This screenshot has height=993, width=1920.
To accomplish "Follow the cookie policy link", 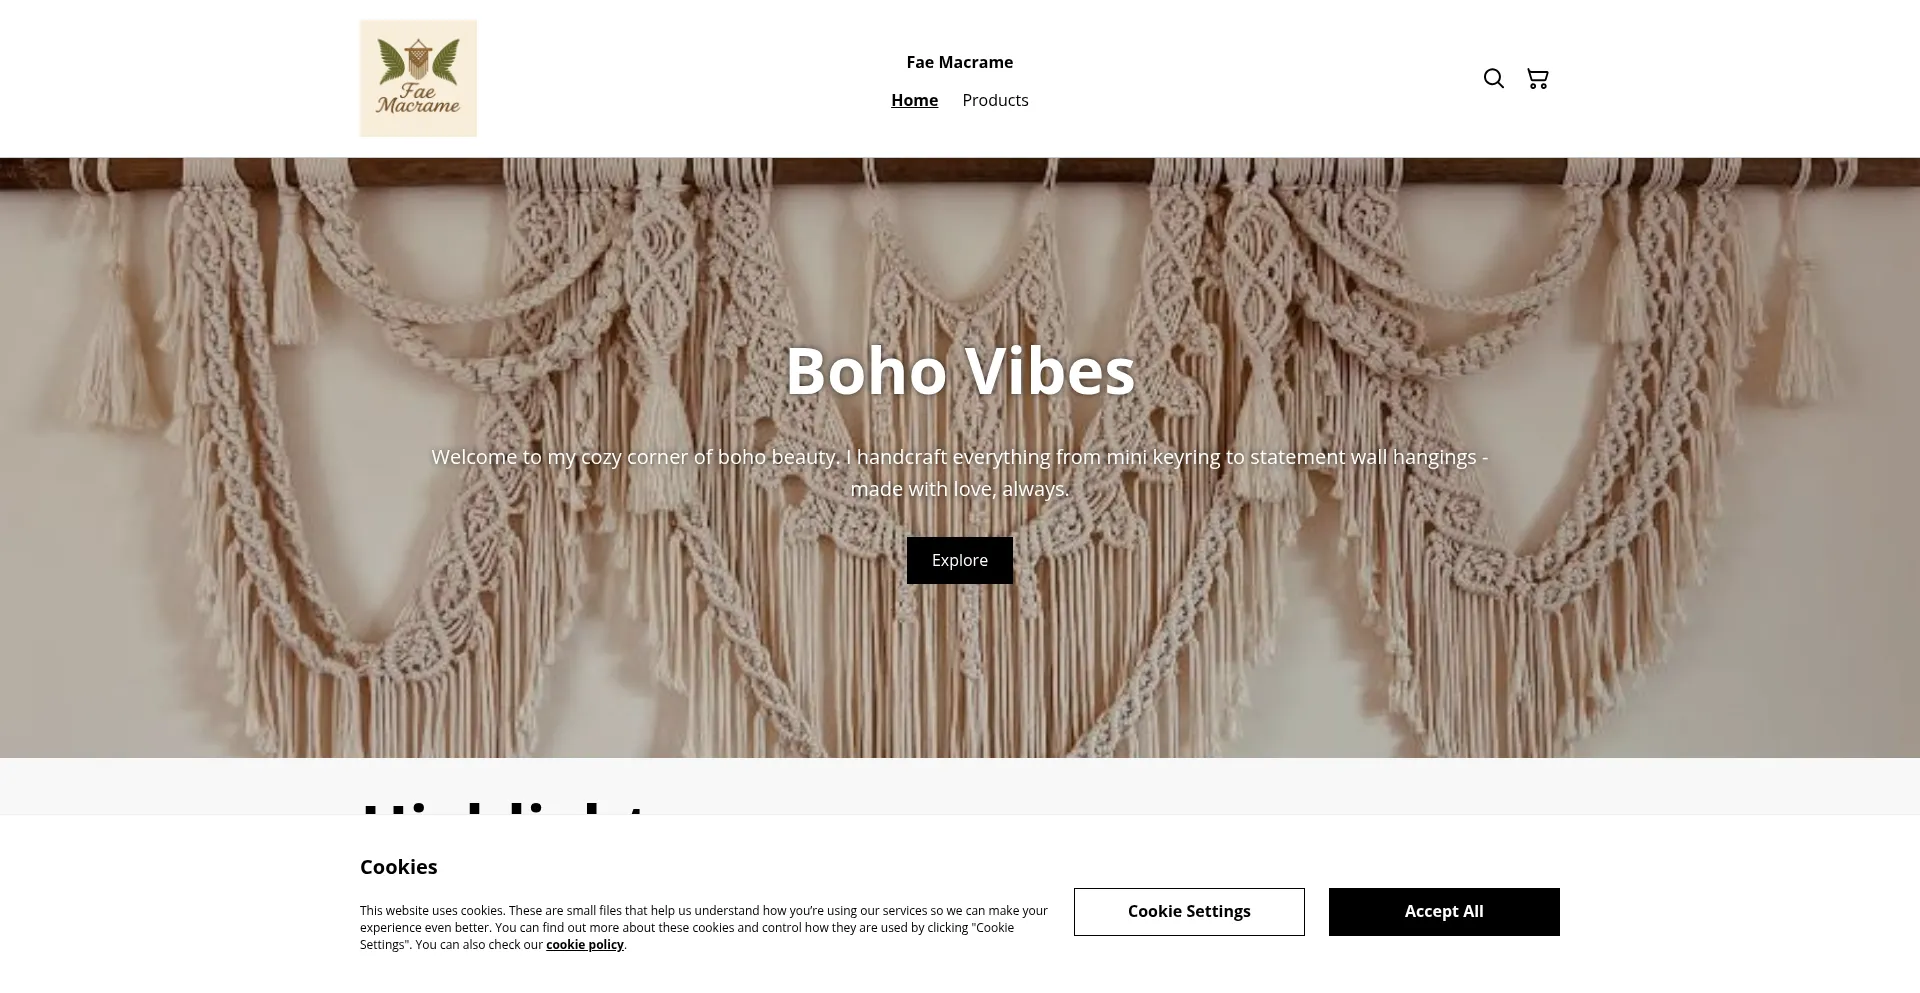I will coord(585,945).
